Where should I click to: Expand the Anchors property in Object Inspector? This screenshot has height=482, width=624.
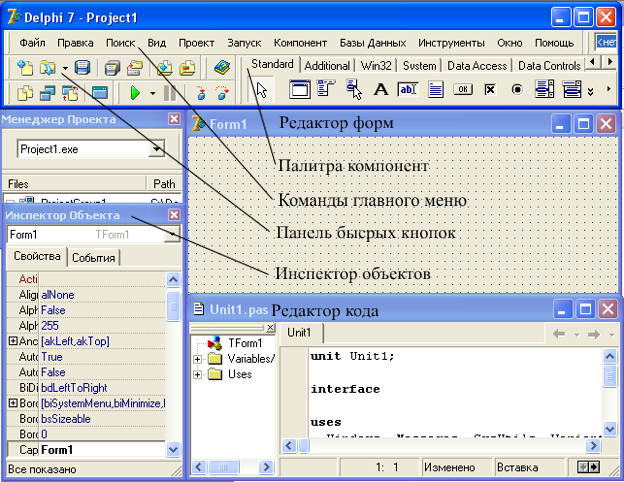click(12, 341)
